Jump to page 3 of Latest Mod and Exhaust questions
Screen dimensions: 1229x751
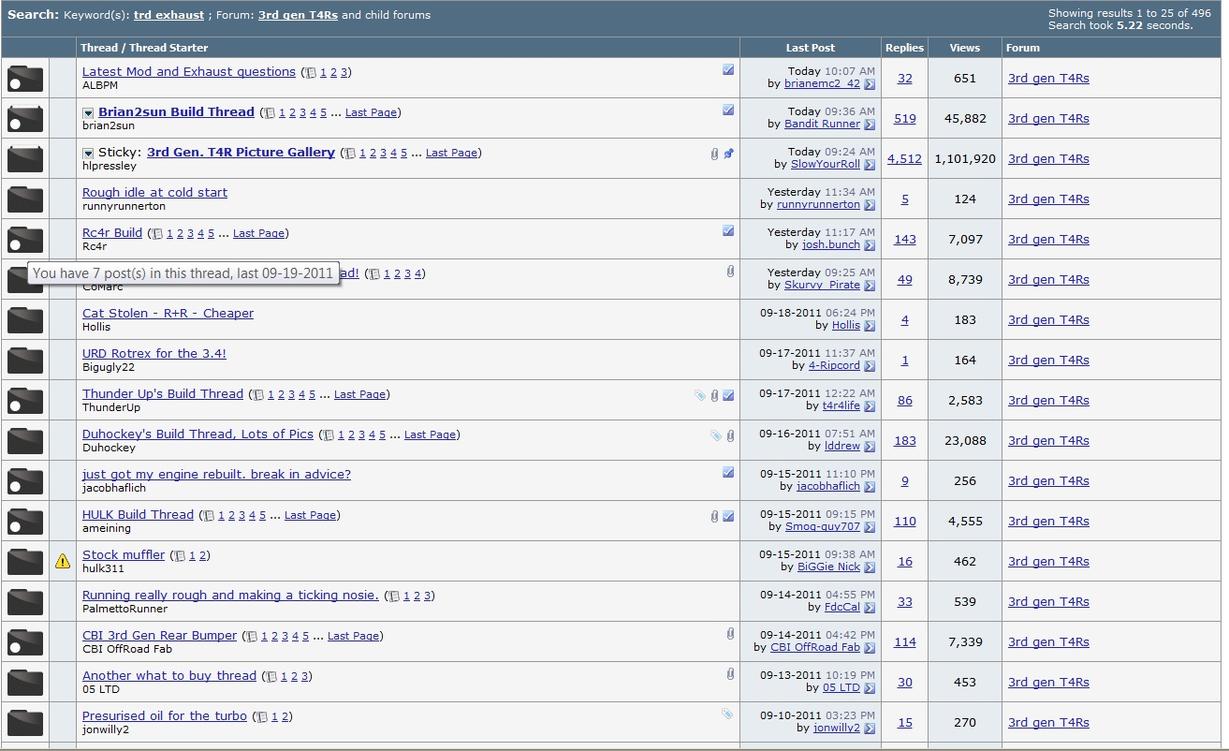click(x=345, y=73)
